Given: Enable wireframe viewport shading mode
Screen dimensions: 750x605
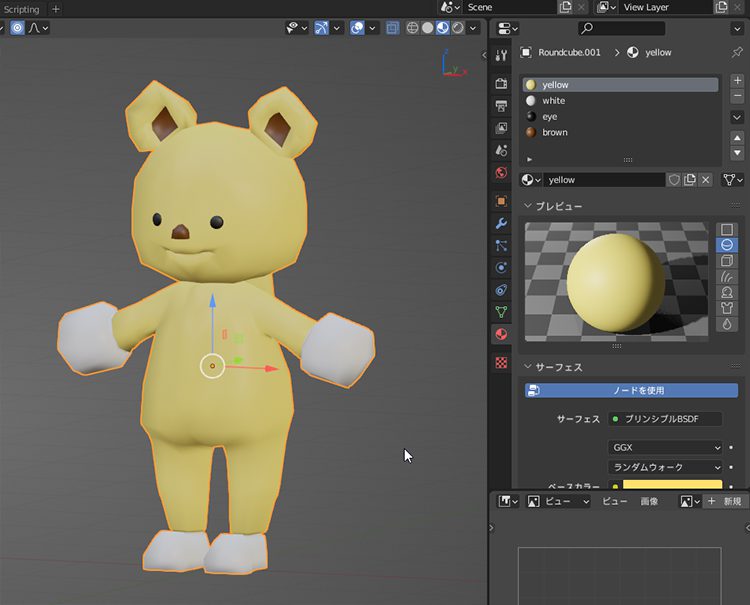Looking at the screenshot, I should coord(412,28).
